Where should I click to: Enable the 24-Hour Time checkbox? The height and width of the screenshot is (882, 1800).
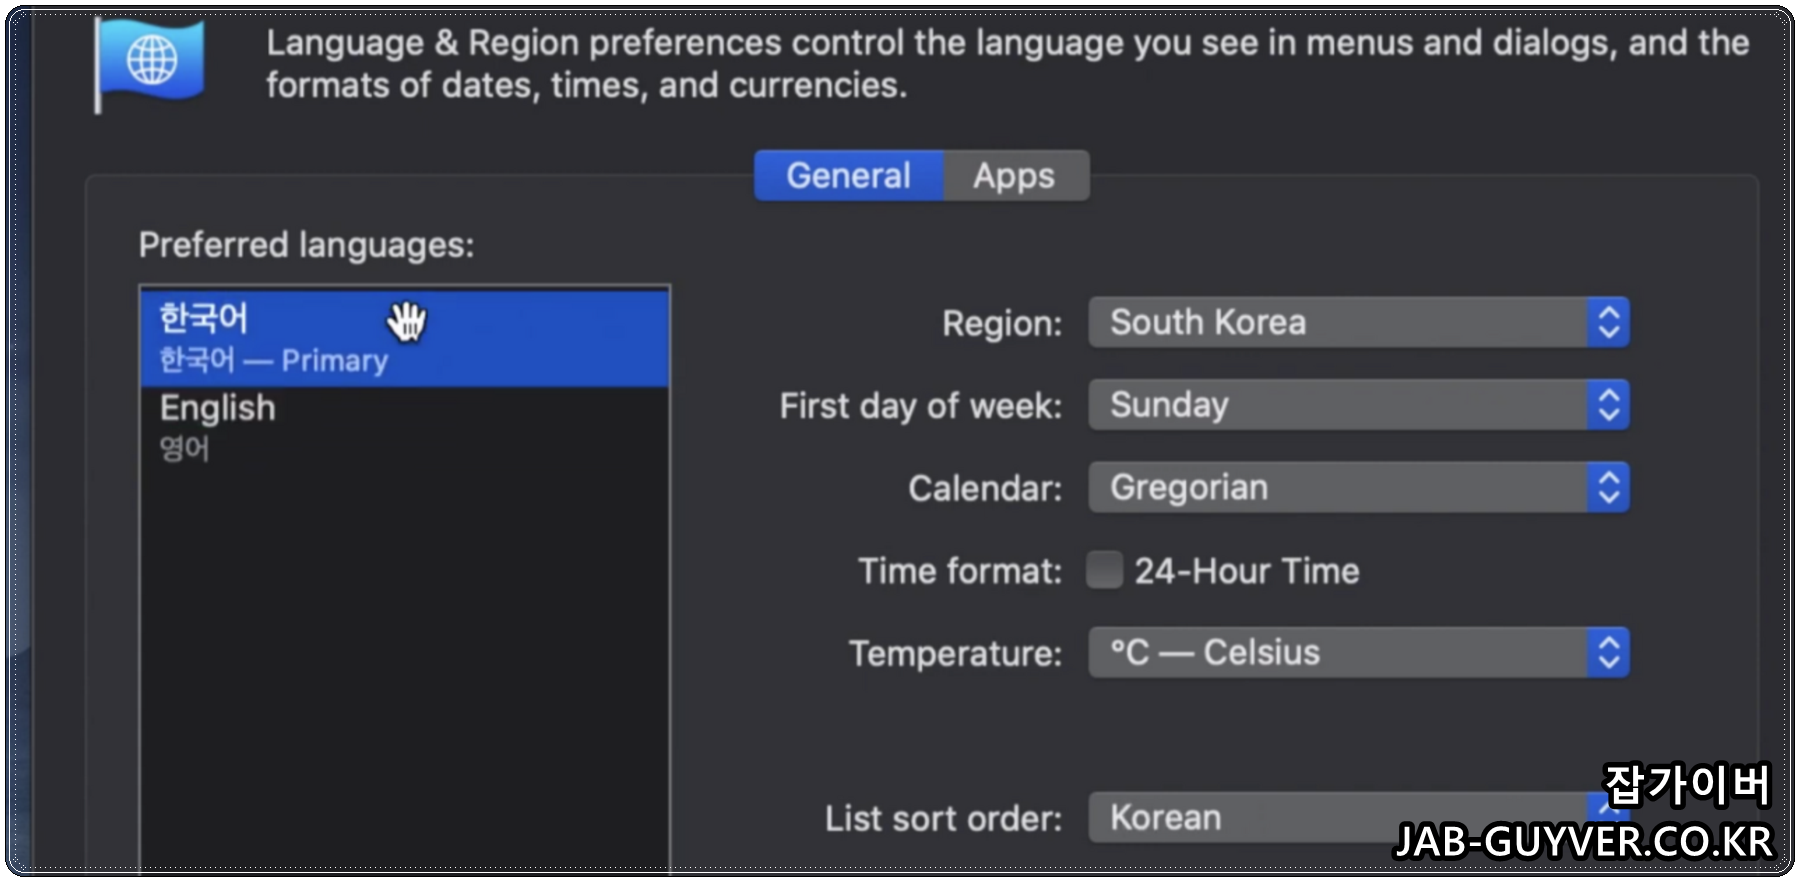pyautogui.click(x=1105, y=570)
